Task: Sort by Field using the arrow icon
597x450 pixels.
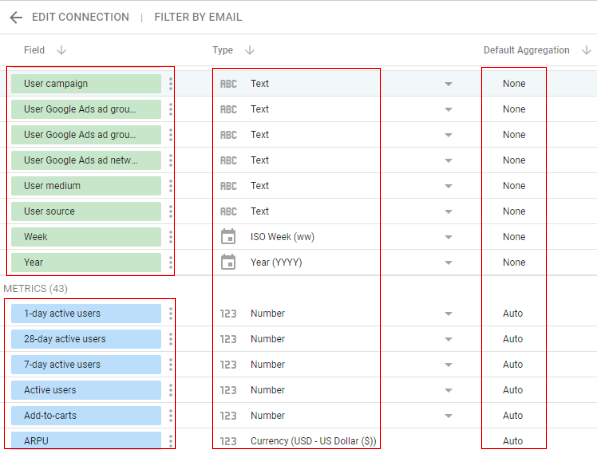Action: tap(61, 50)
